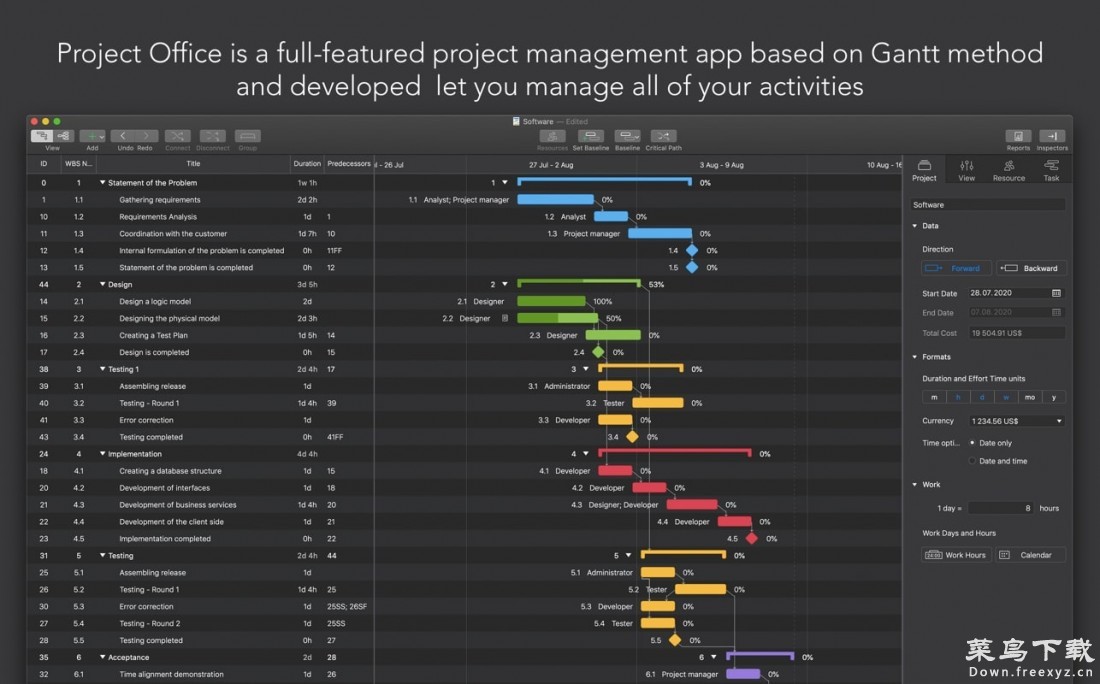The image size is (1100, 684).
Task: Click the Title column header
Action: 194,164
